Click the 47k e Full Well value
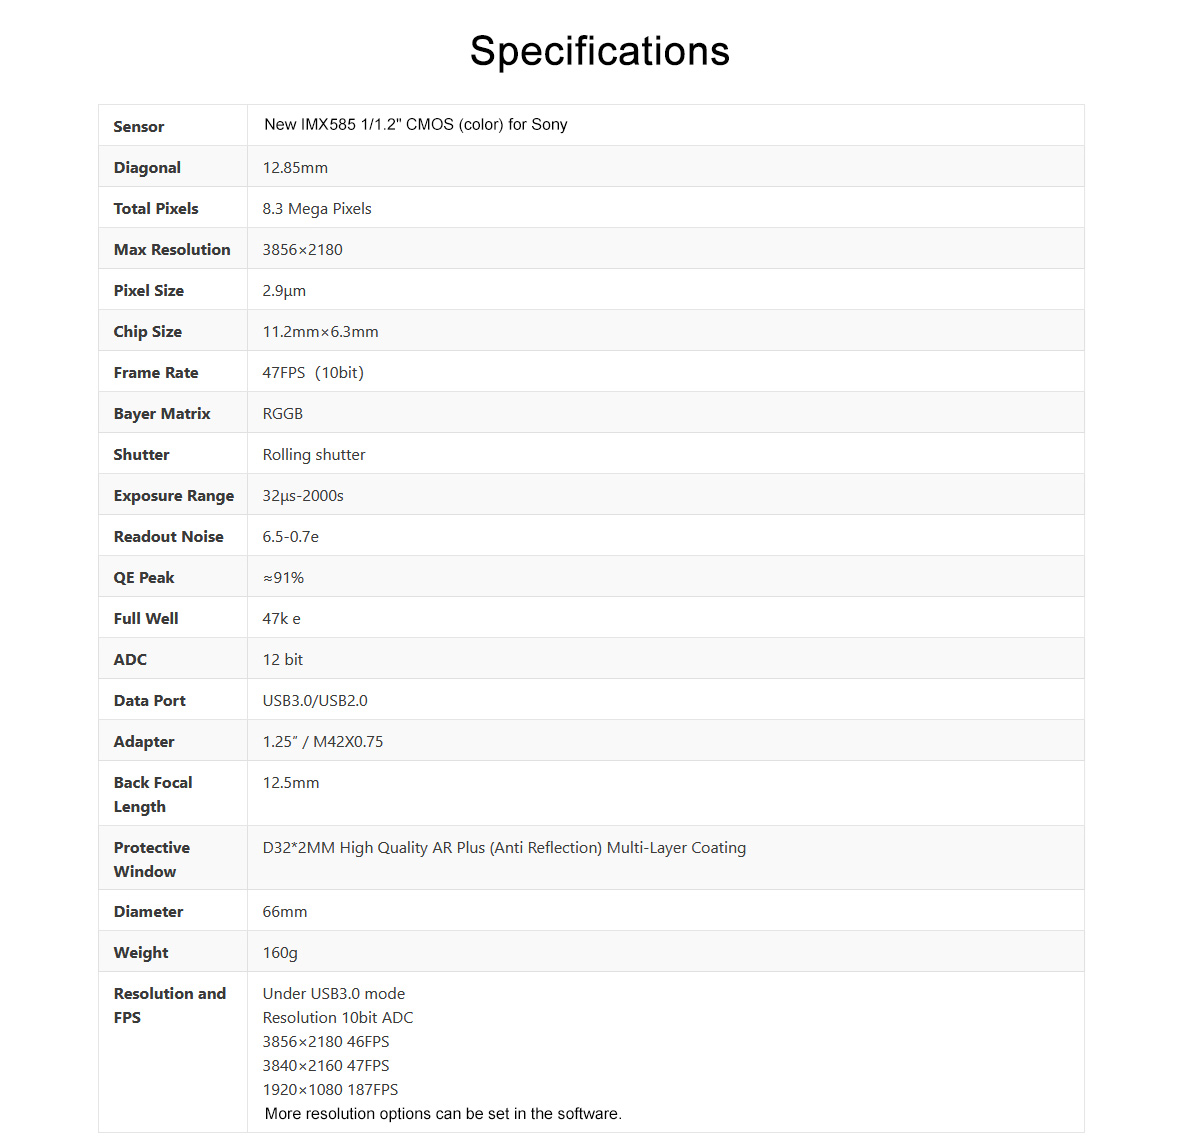This screenshot has width=1200, height=1140. click(282, 619)
